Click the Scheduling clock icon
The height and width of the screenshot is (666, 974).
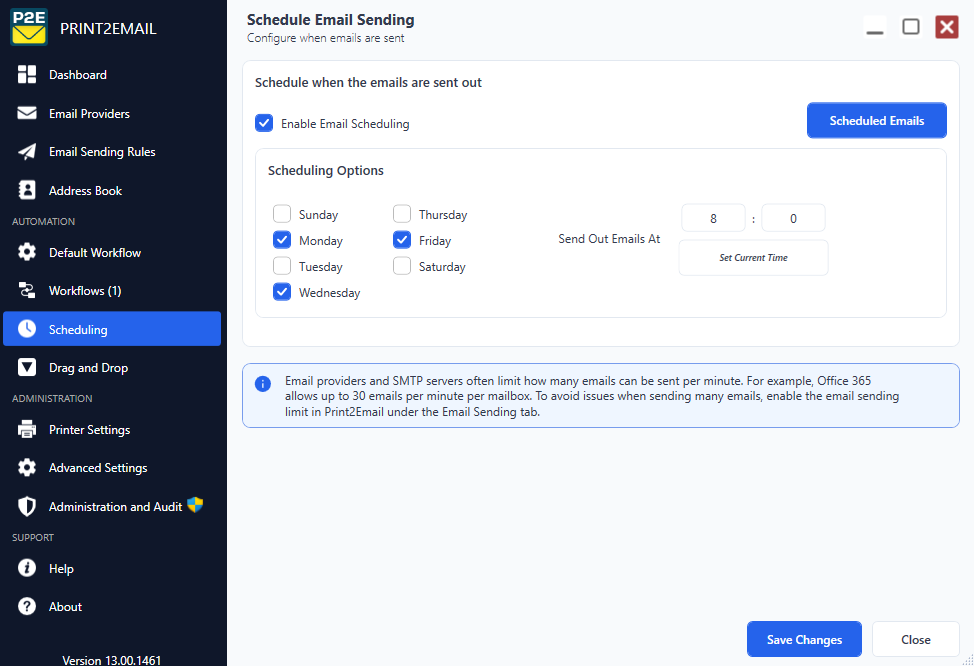(27, 329)
